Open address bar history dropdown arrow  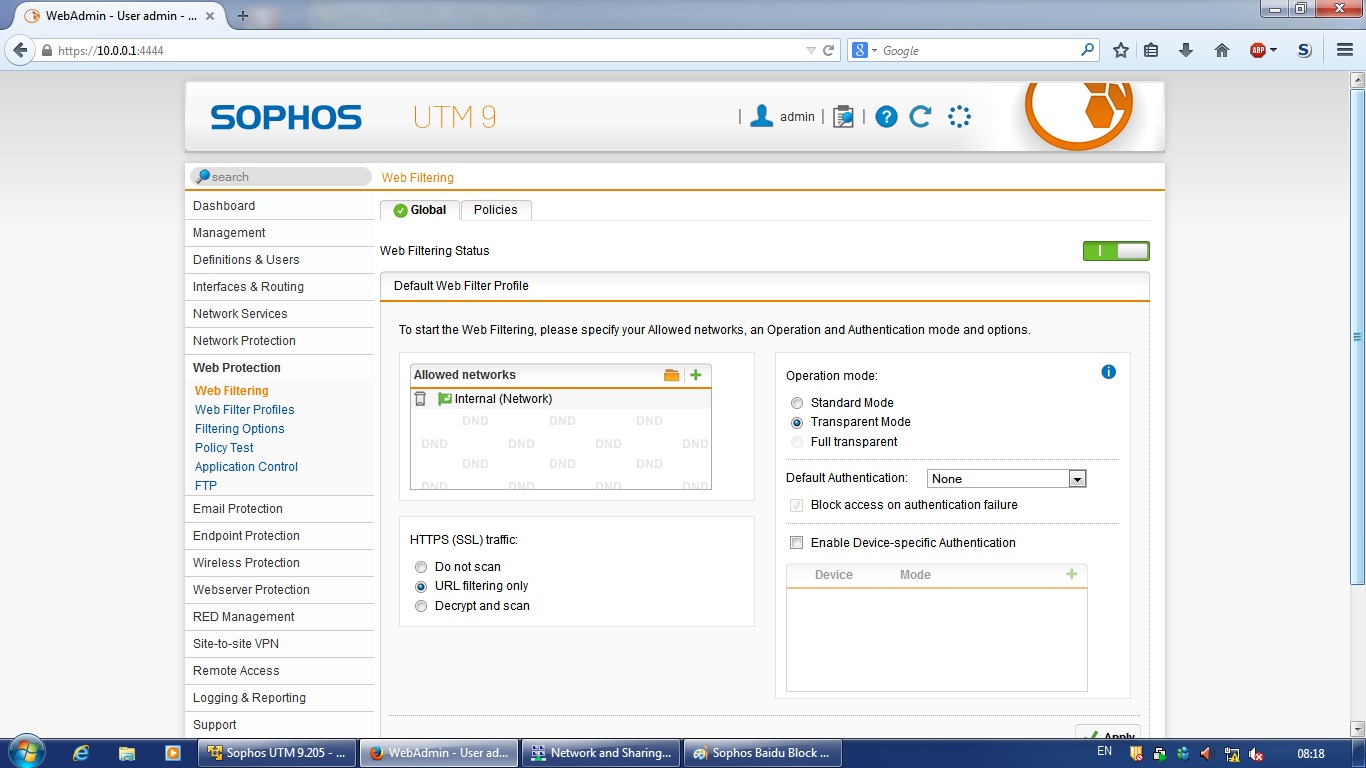click(x=811, y=50)
